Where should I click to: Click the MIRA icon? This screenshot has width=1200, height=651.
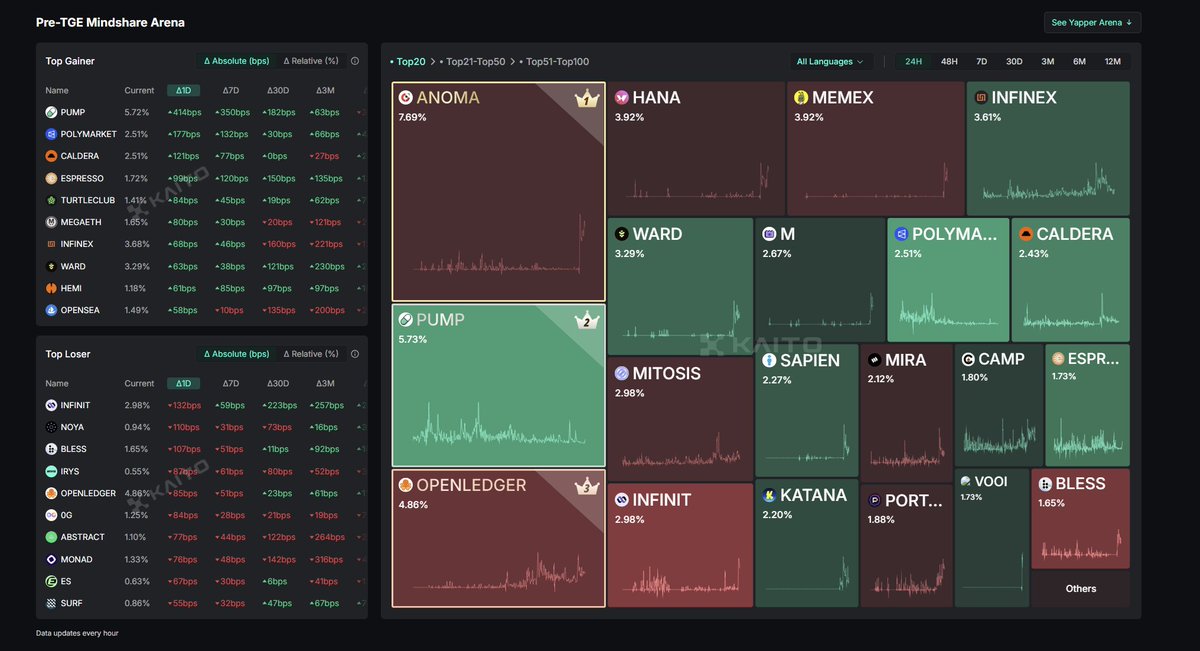874,360
